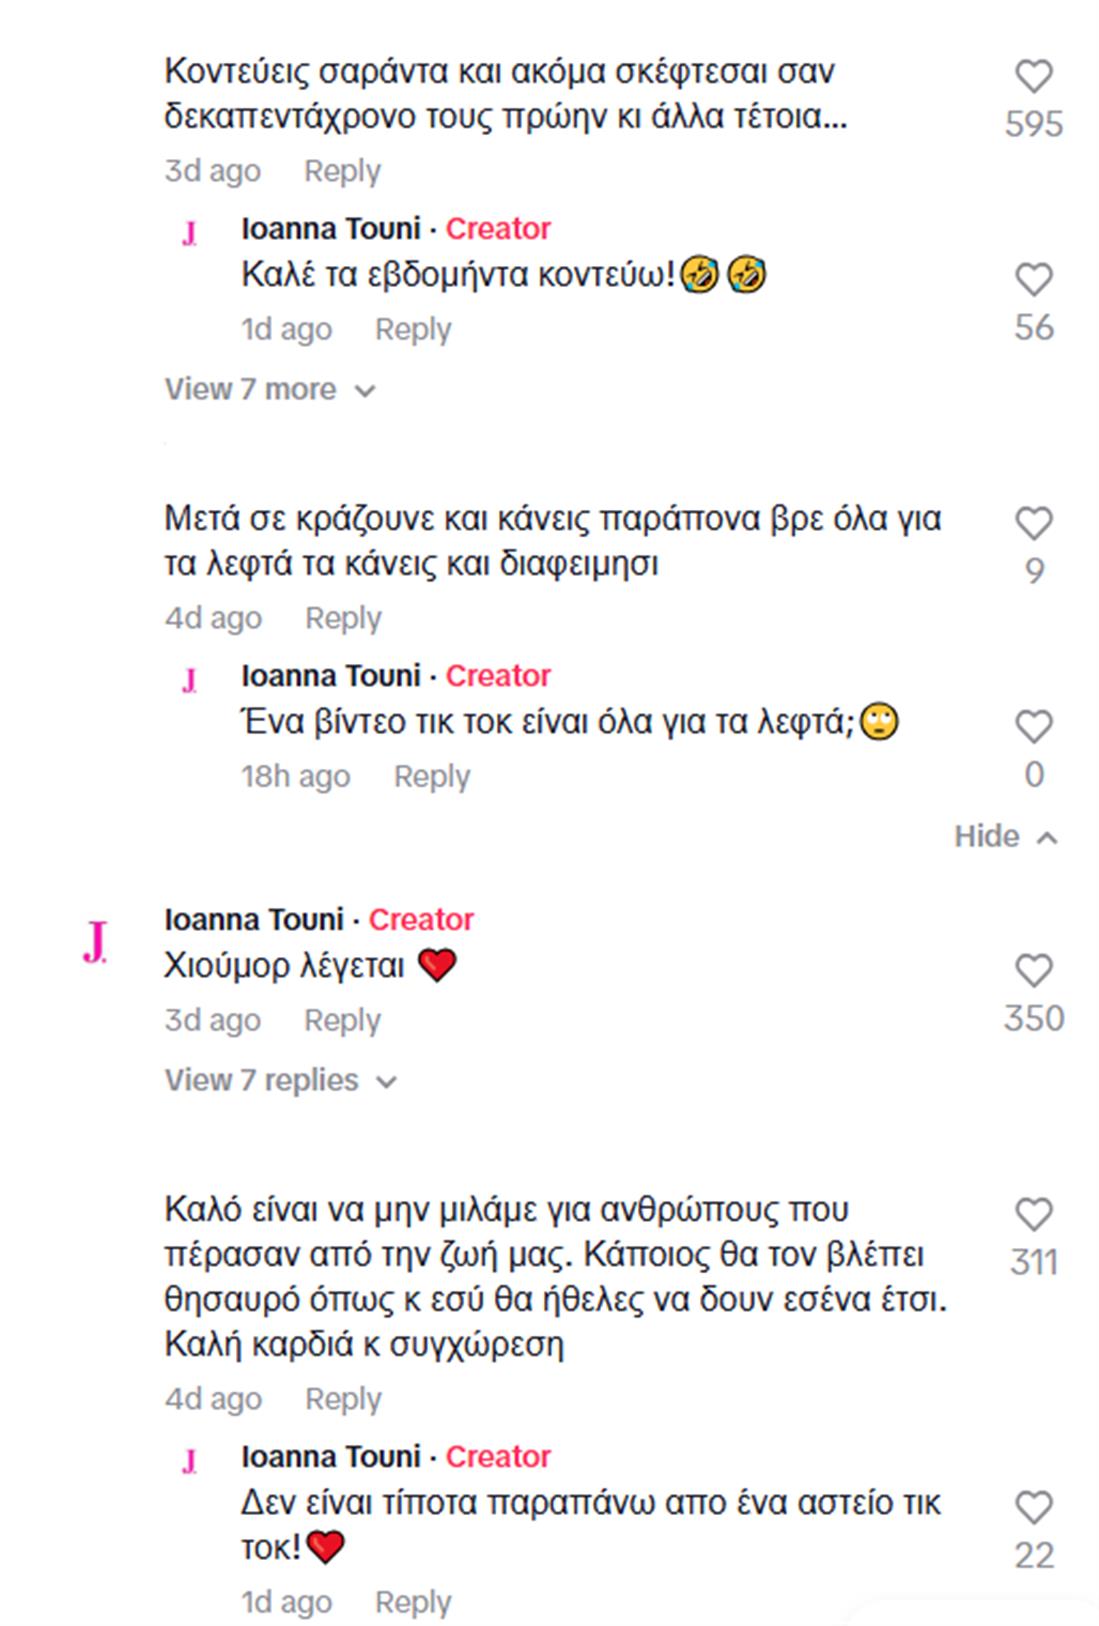Open Ioanna Touni's name on 'Χιούμορ λέγεται' comment
This screenshot has width=1099, height=1626.
tap(253, 919)
